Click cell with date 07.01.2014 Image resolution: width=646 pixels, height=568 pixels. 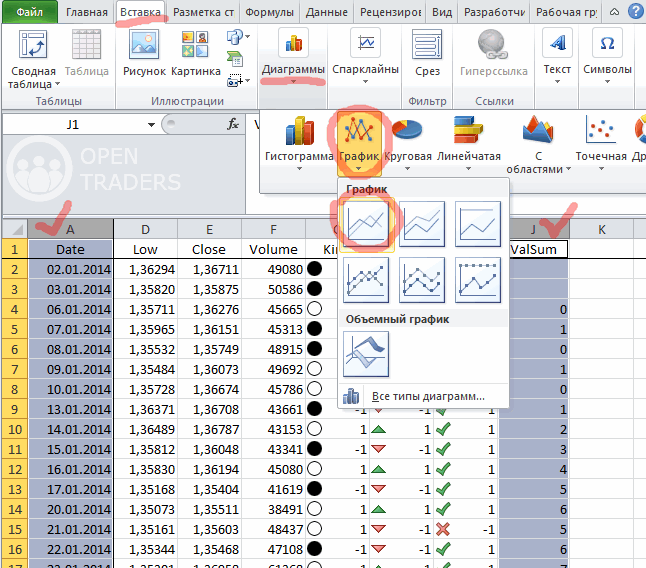pyautogui.click(x=70, y=330)
